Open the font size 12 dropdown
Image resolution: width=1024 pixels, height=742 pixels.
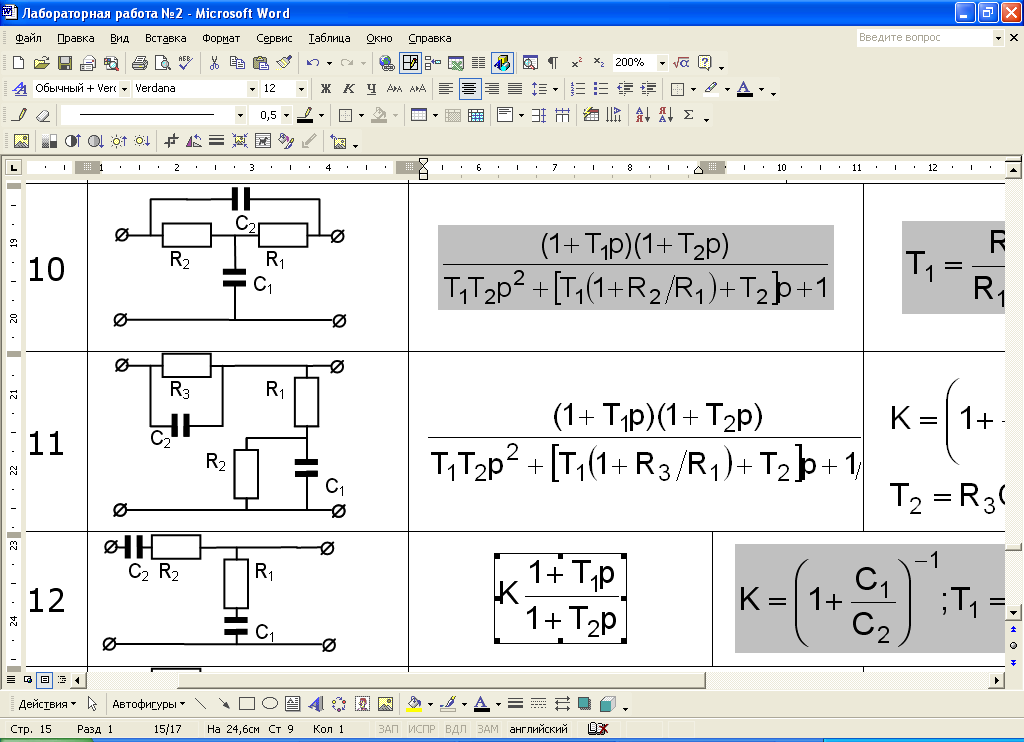(301, 89)
